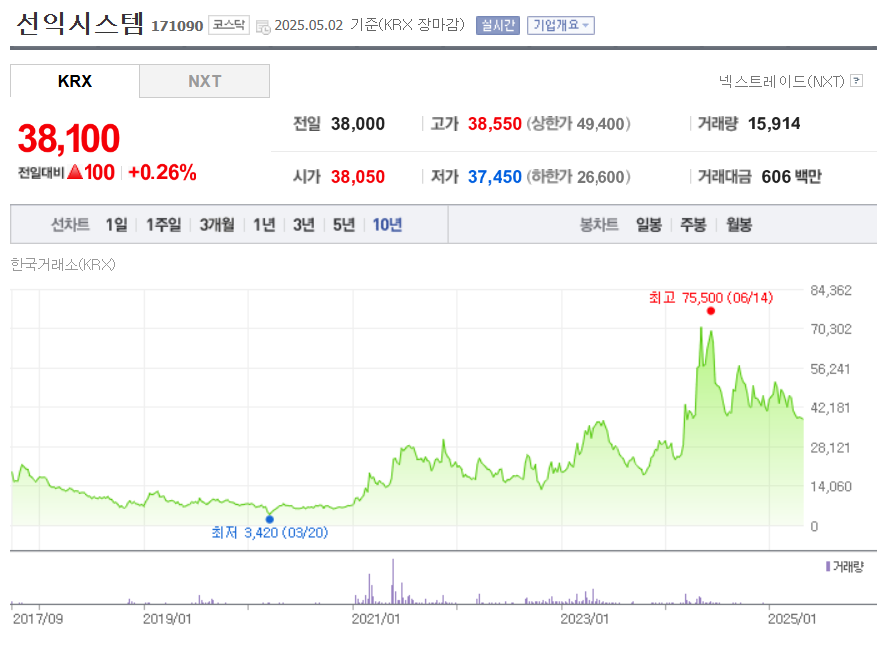Select the 1년 chart period
Image resolution: width=877 pixels, height=645 pixels.
[x=264, y=225]
